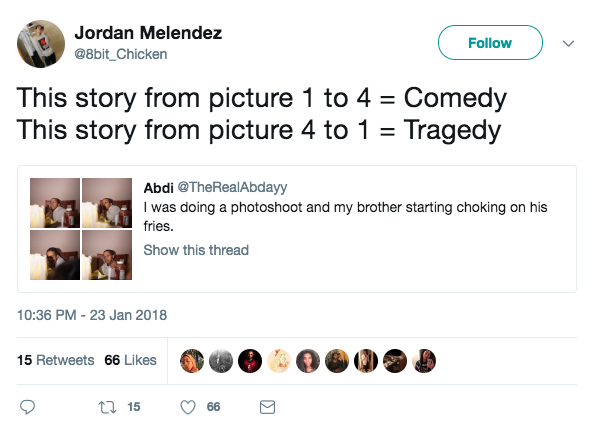Open the tweet timestamp 10:36 PM link
This screenshot has width=607, height=435.
tap(92, 314)
